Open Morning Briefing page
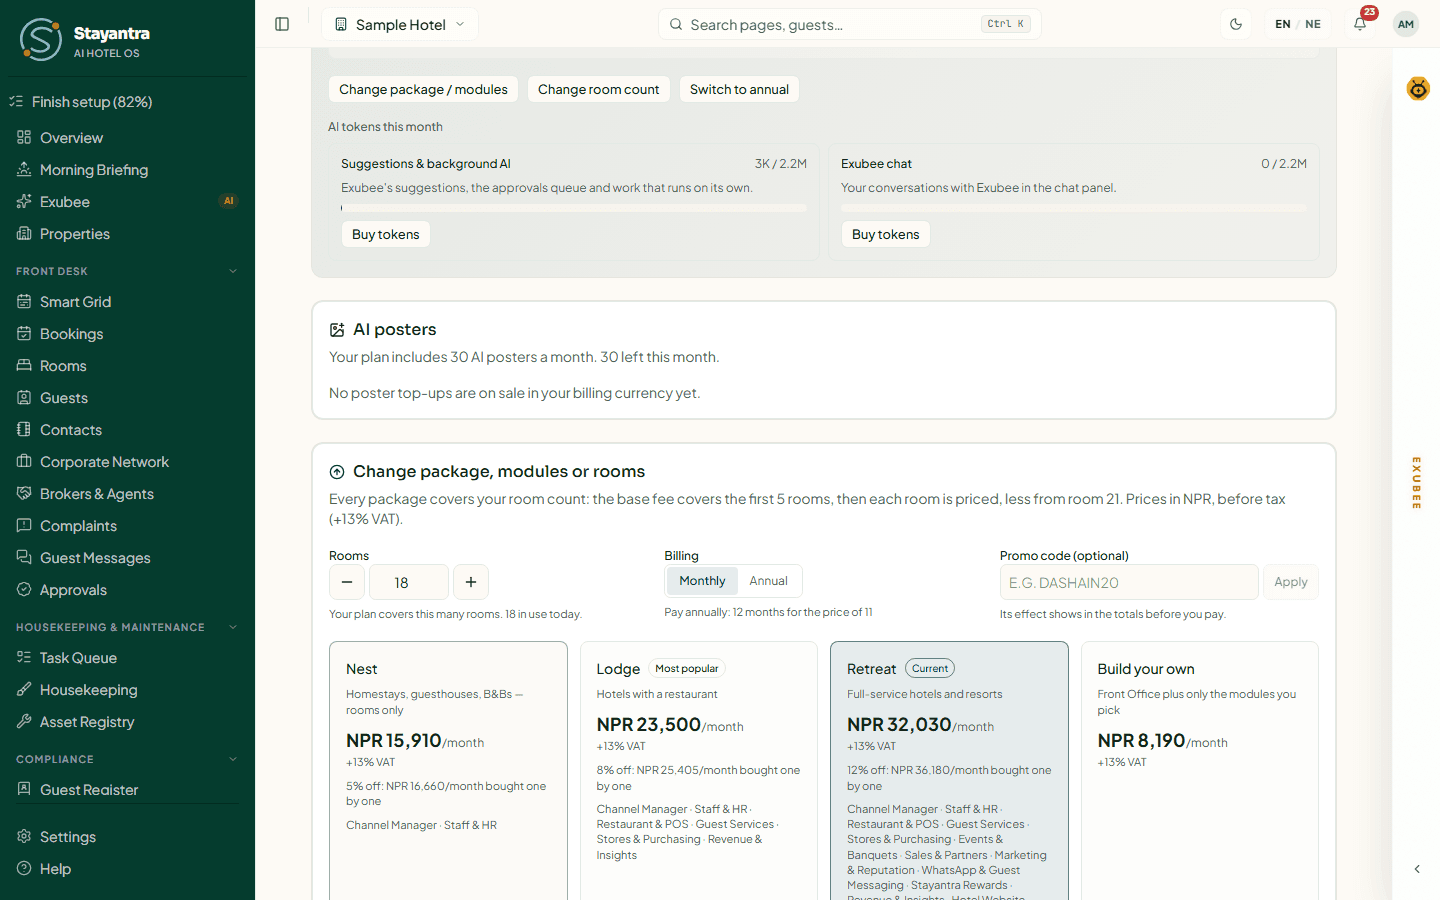1440x900 pixels. pyautogui.click(x=127, y=170)
